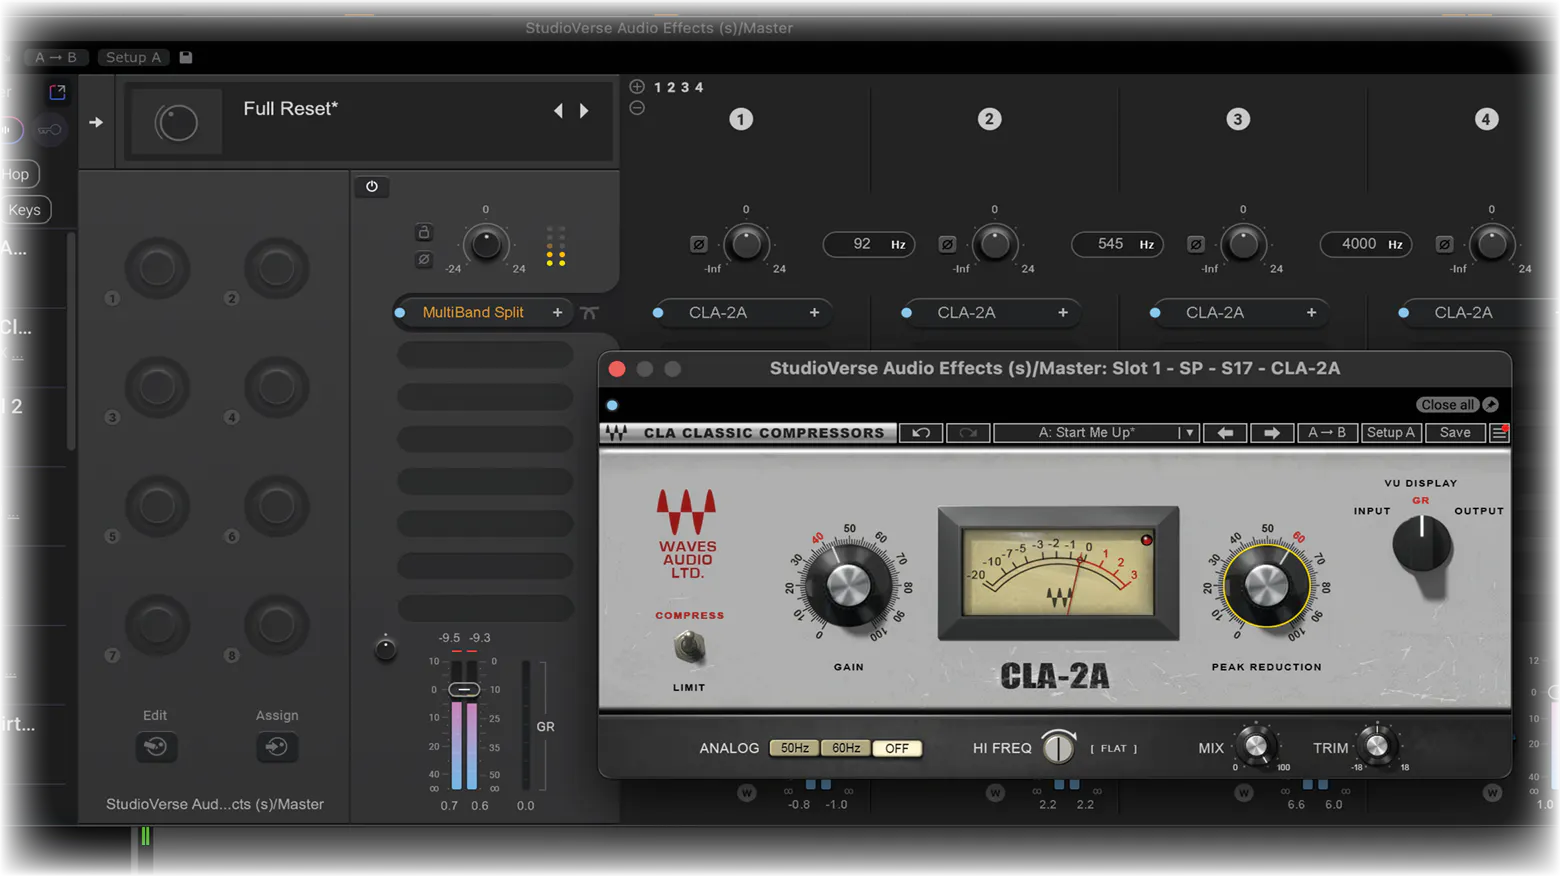Toggle band 2 CLA-2A enable dot
The height and width of the screenshot is (876, 1560).
click(x=906, y=313)
